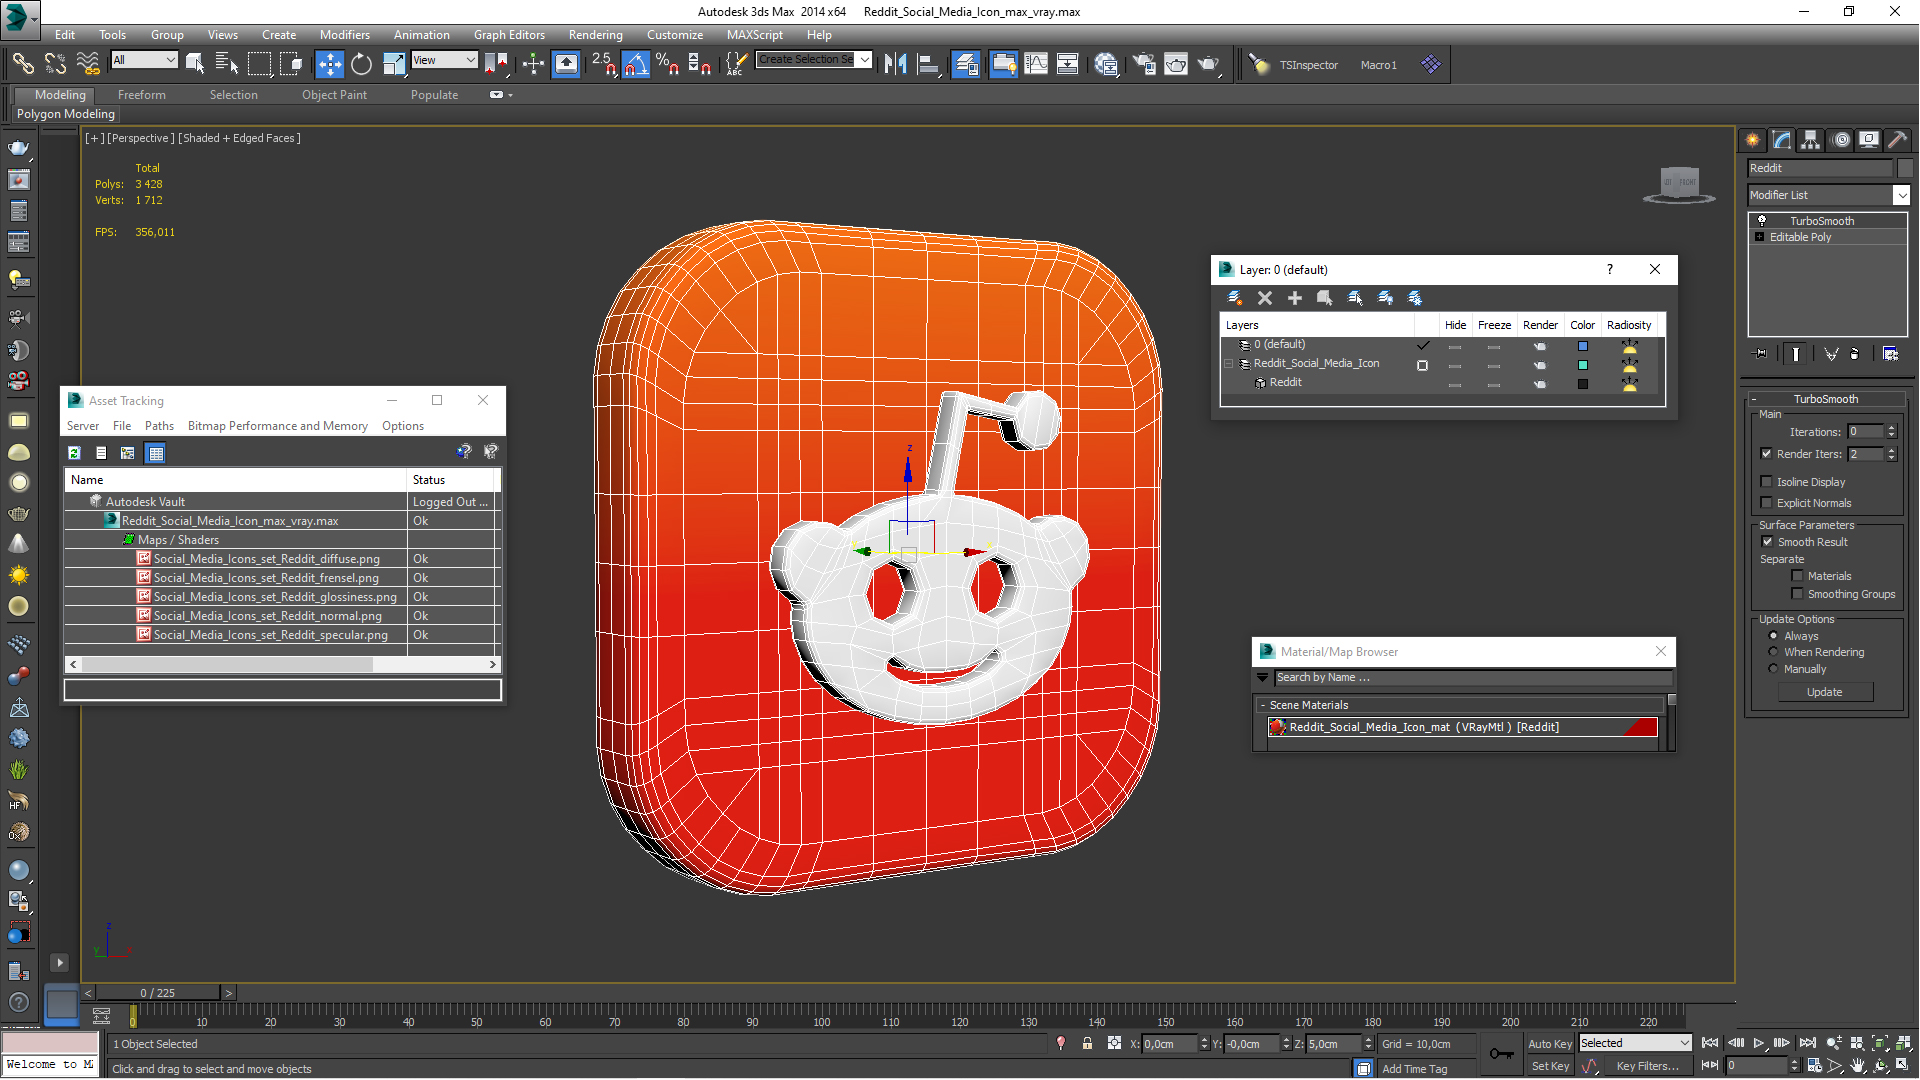Check Separate by Materials option

click(1797, 576)
